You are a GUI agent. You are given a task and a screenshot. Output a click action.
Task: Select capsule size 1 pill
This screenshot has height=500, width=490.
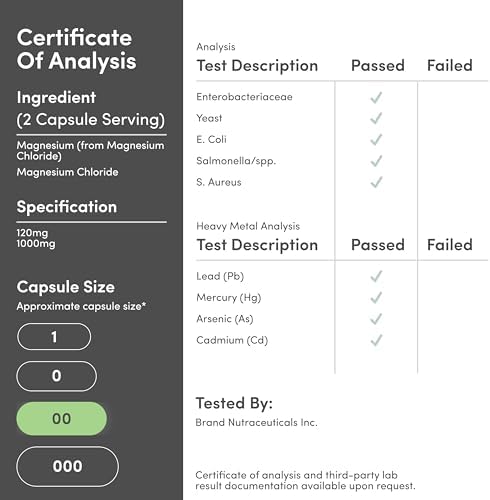coord(54,337)
